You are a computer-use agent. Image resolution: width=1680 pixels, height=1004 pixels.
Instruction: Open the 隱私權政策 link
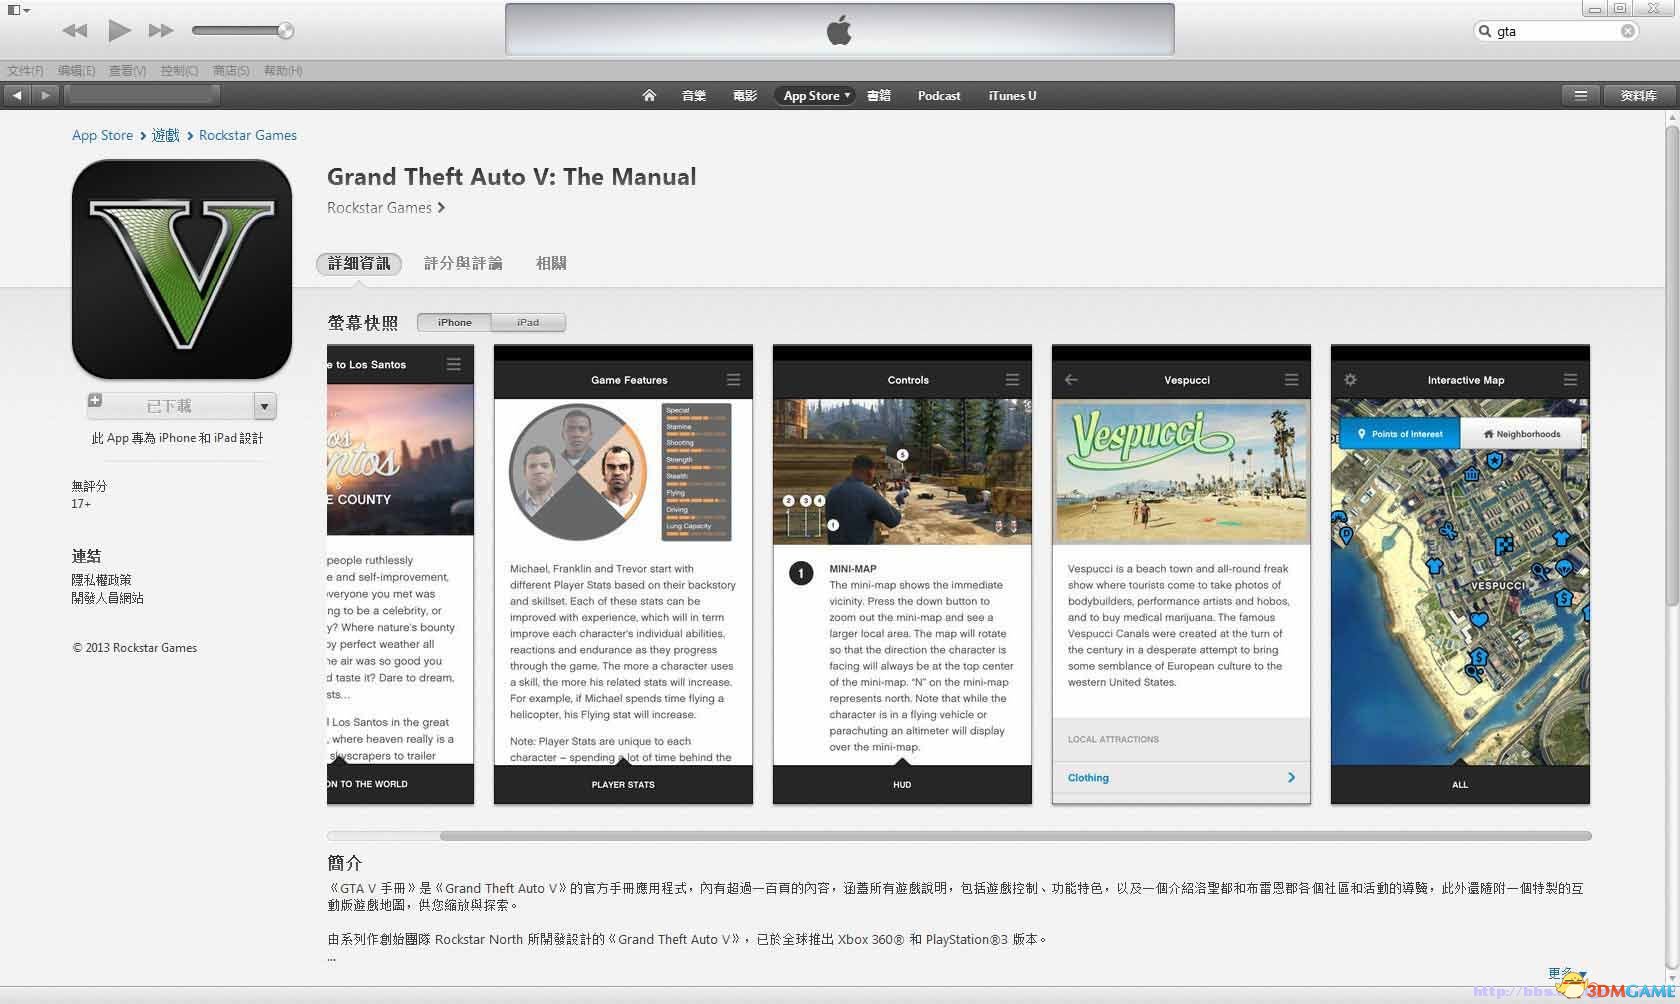pyautogui.click(x=101, y=580)
